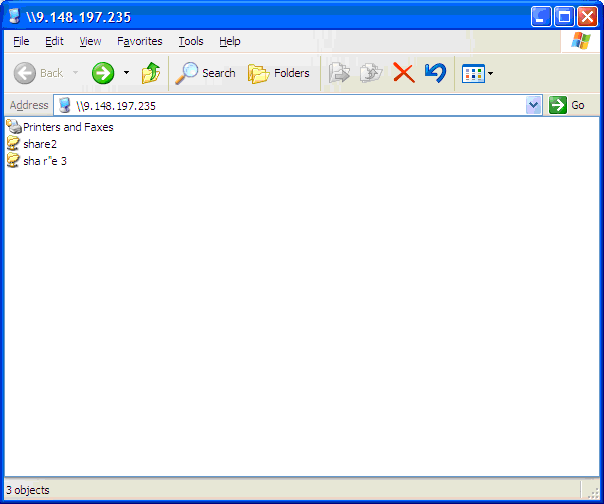604x504 pixels.
Task: Select the Printers and Faxes icon
Action: 14,126
